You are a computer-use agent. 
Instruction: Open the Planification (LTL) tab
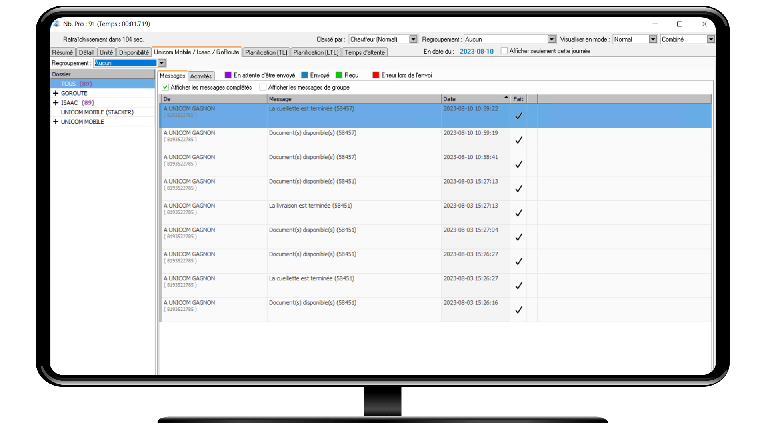click(x=316, y=52)
